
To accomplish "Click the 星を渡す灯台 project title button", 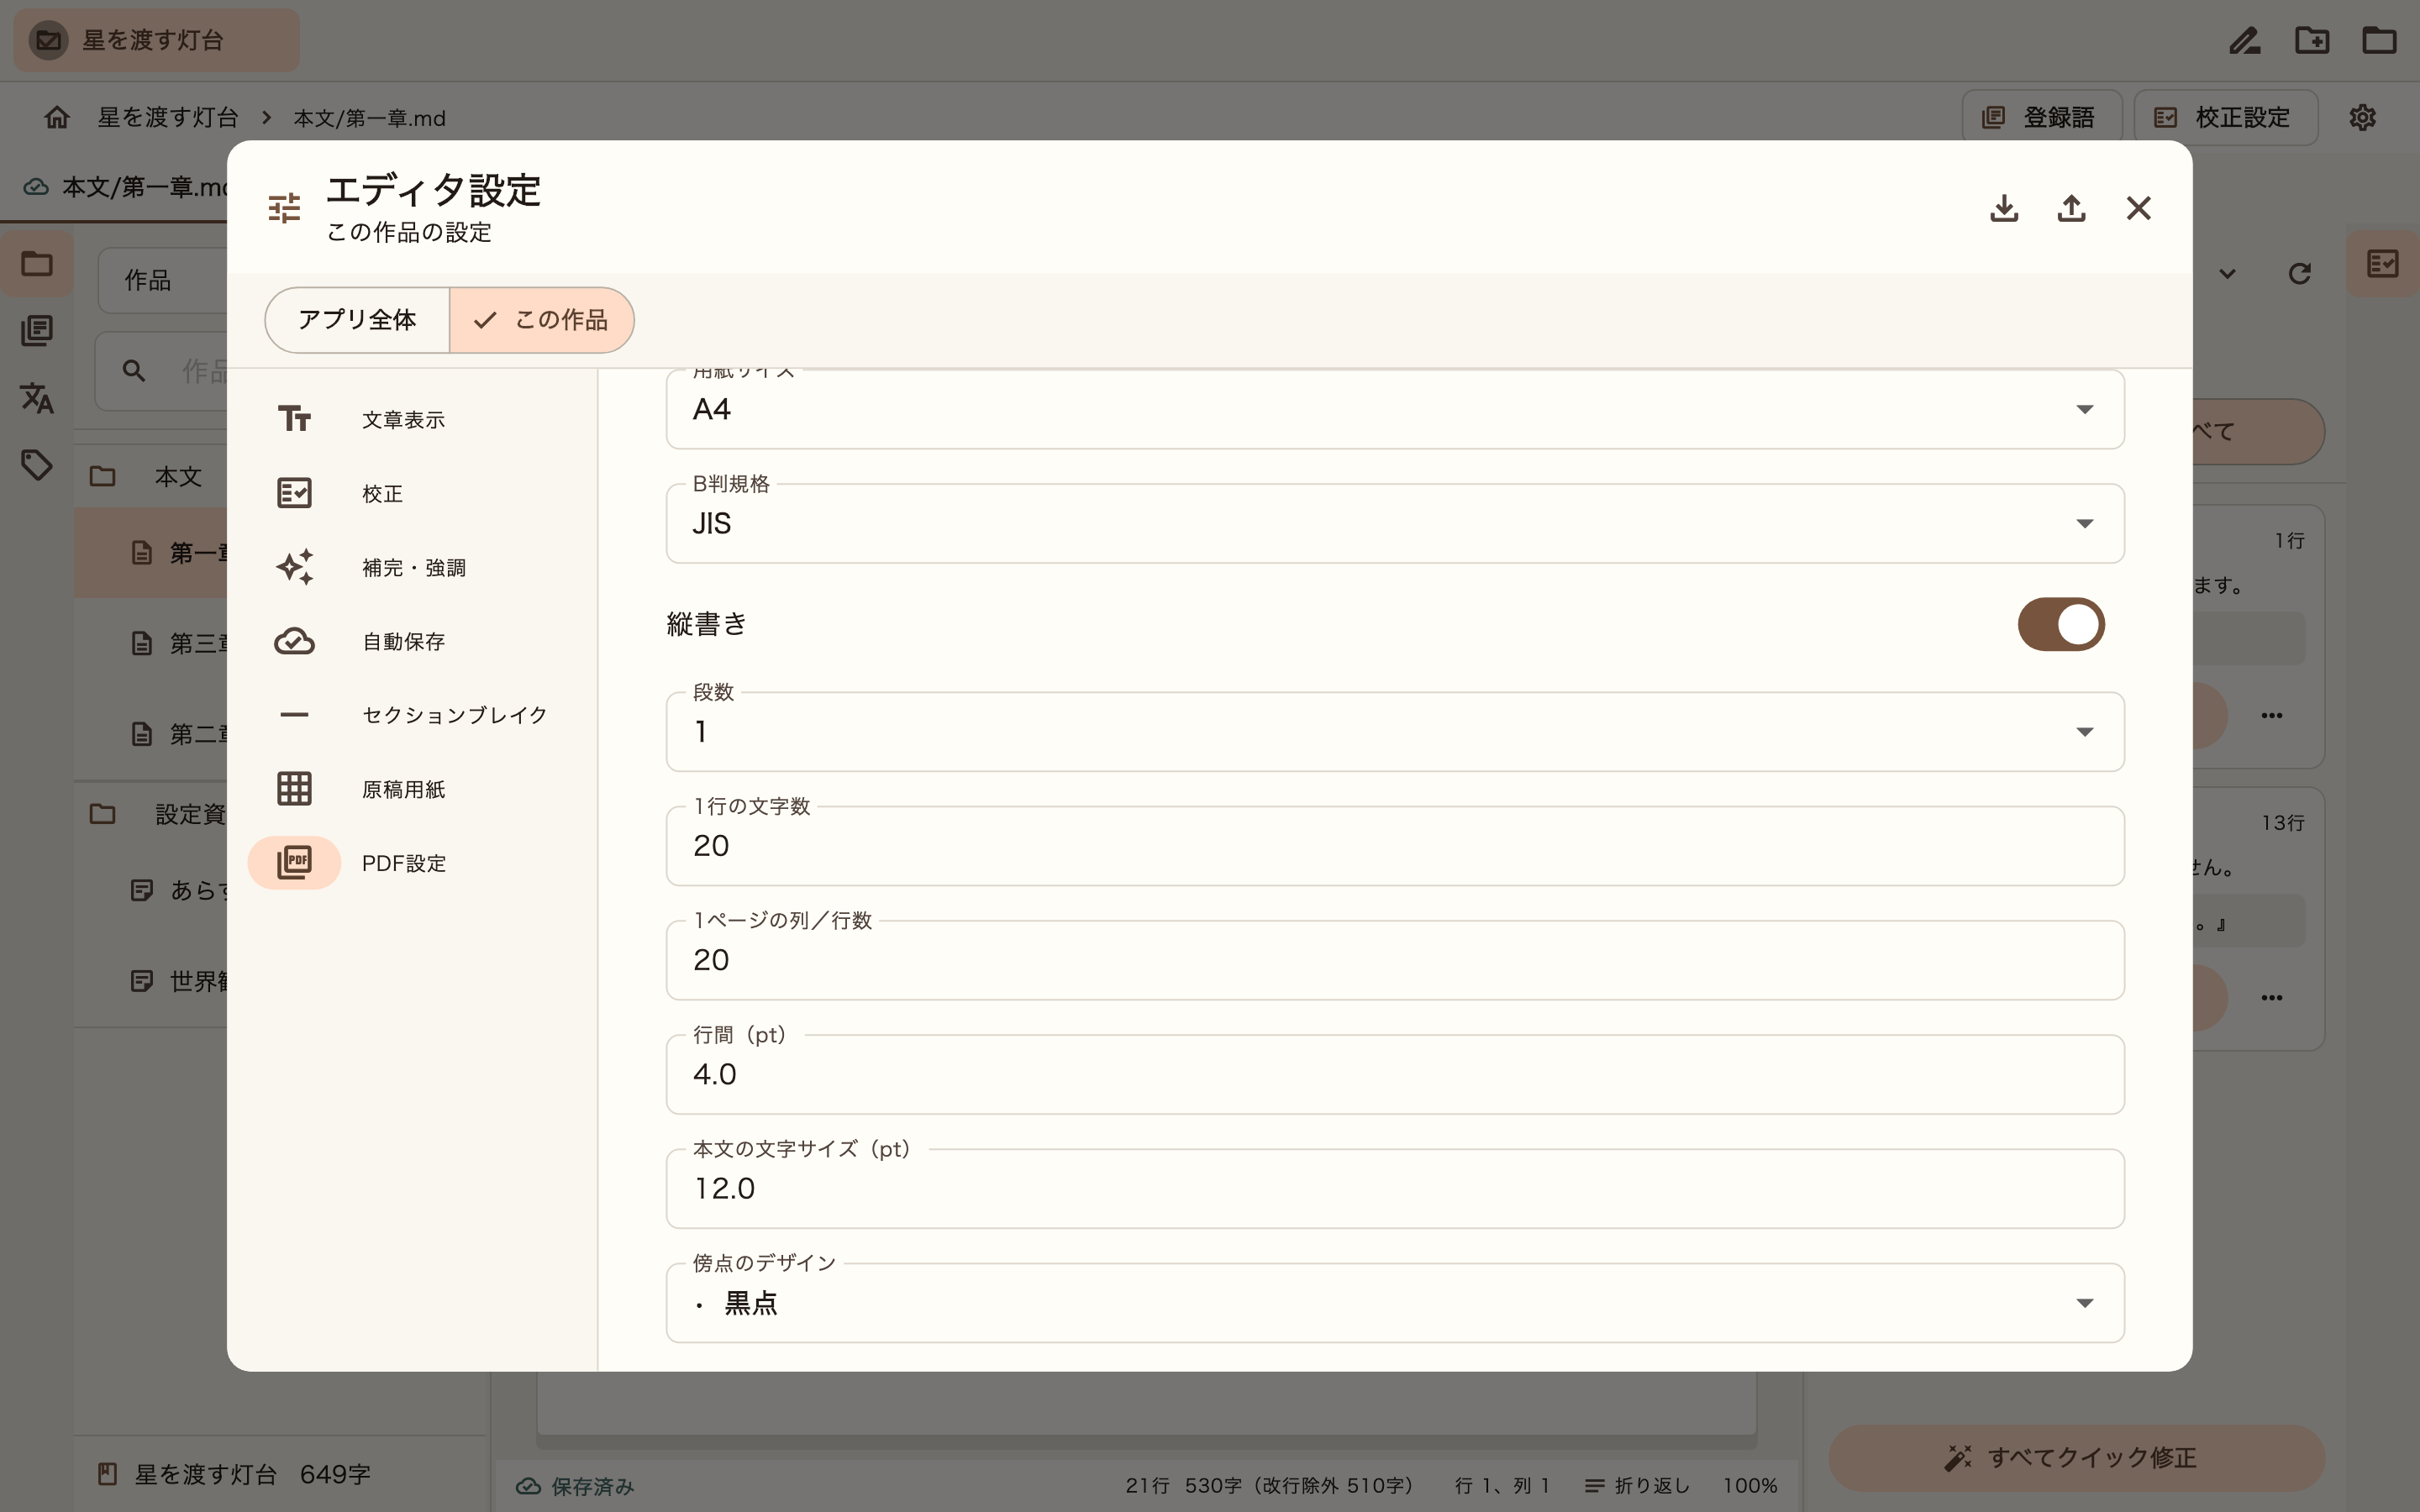I will click(x=156, y=40).
